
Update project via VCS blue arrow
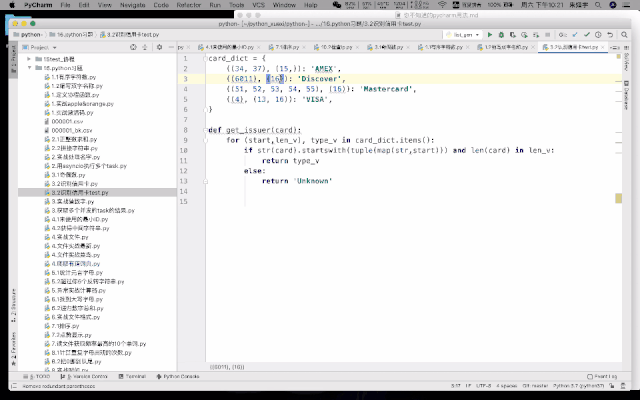pyautogui.click(x=575, y=35)
